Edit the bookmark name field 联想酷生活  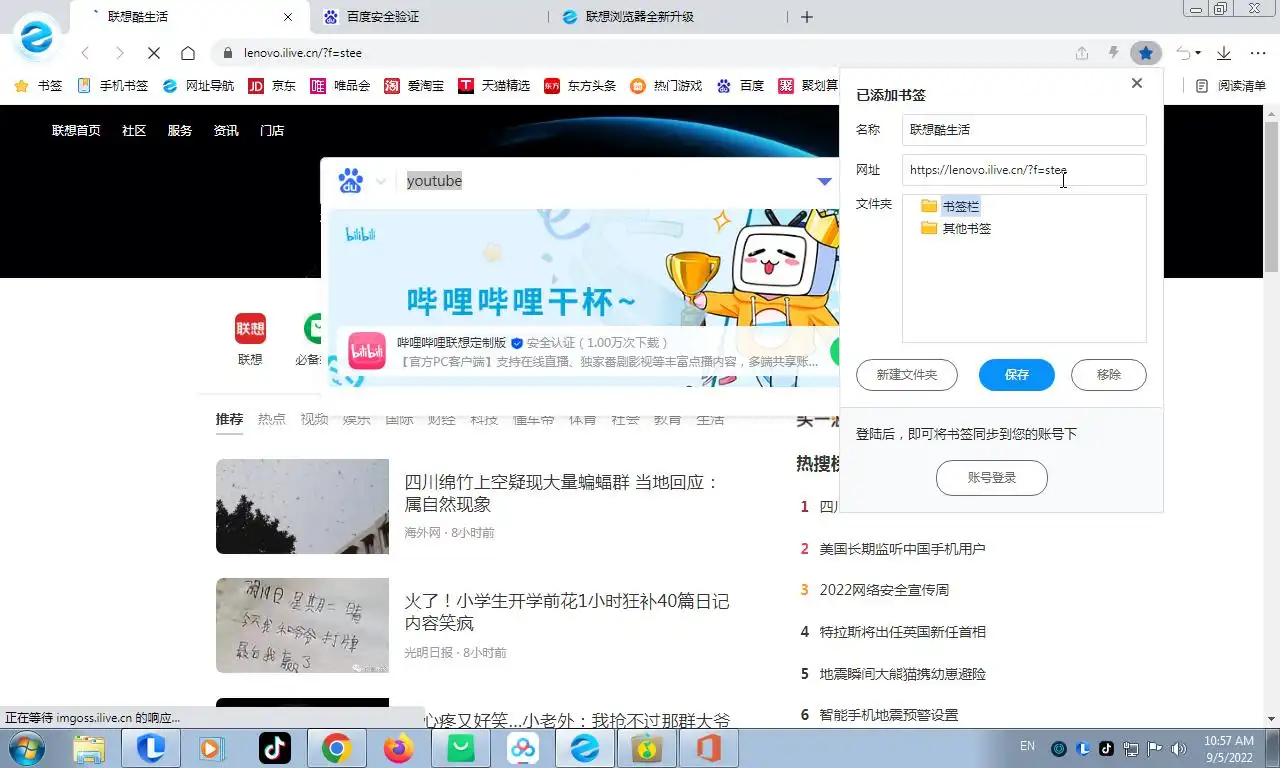1024,130
